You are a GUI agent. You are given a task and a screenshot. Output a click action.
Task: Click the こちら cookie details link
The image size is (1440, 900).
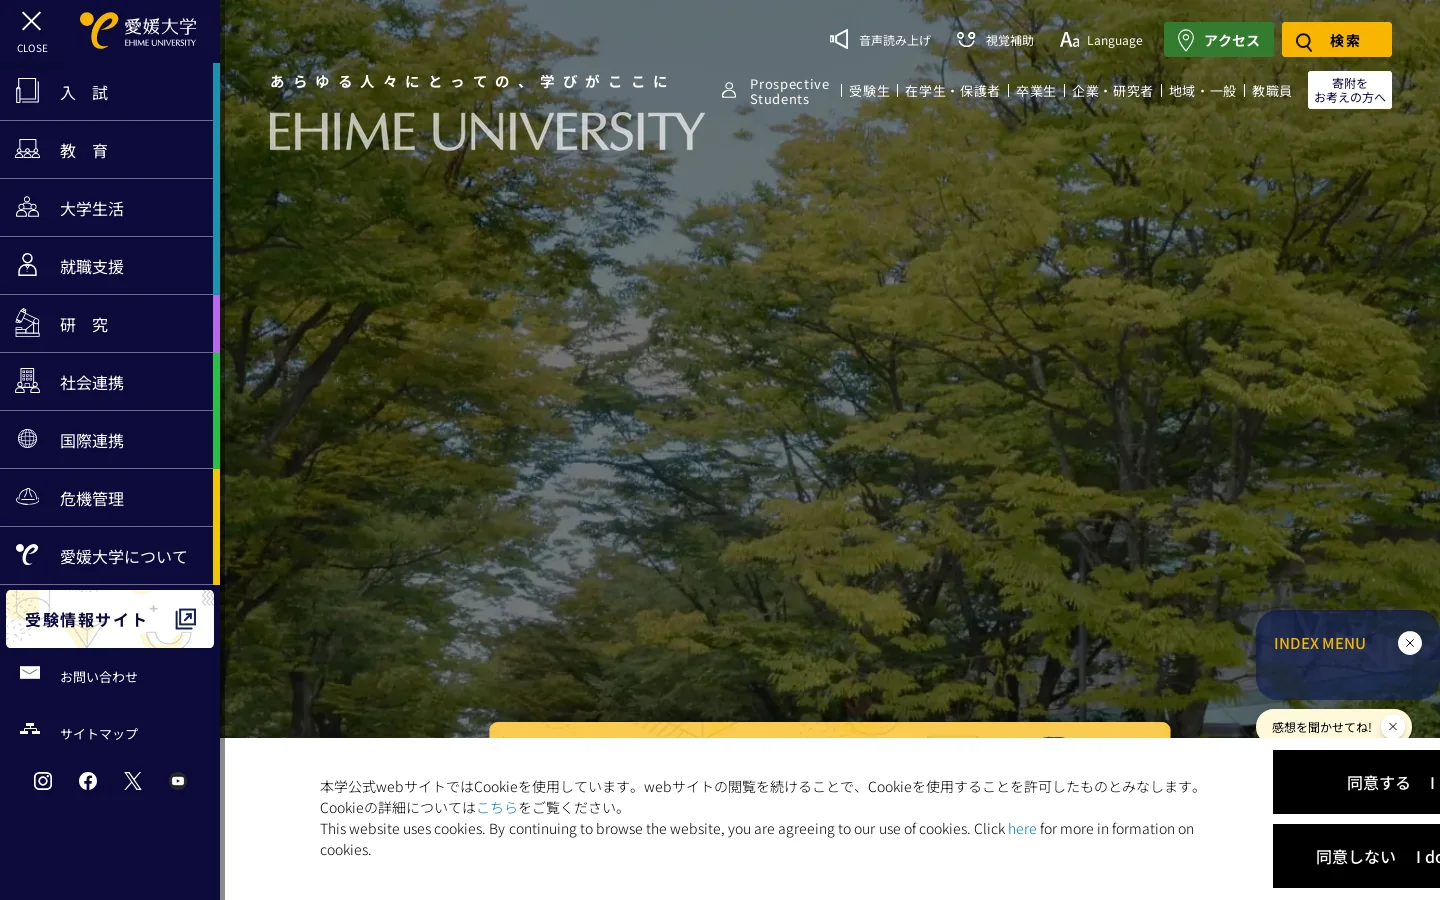pyautogui.click(x=497, y=807)
